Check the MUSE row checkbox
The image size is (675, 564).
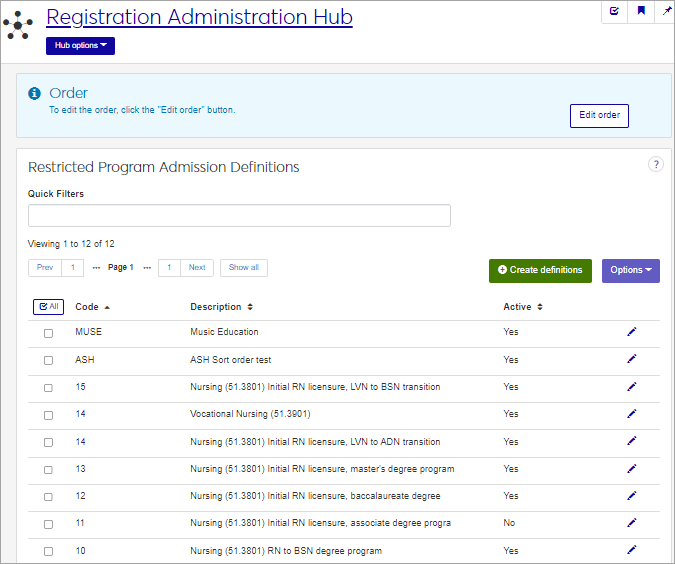pyautogui.click(x=48, y=333)
